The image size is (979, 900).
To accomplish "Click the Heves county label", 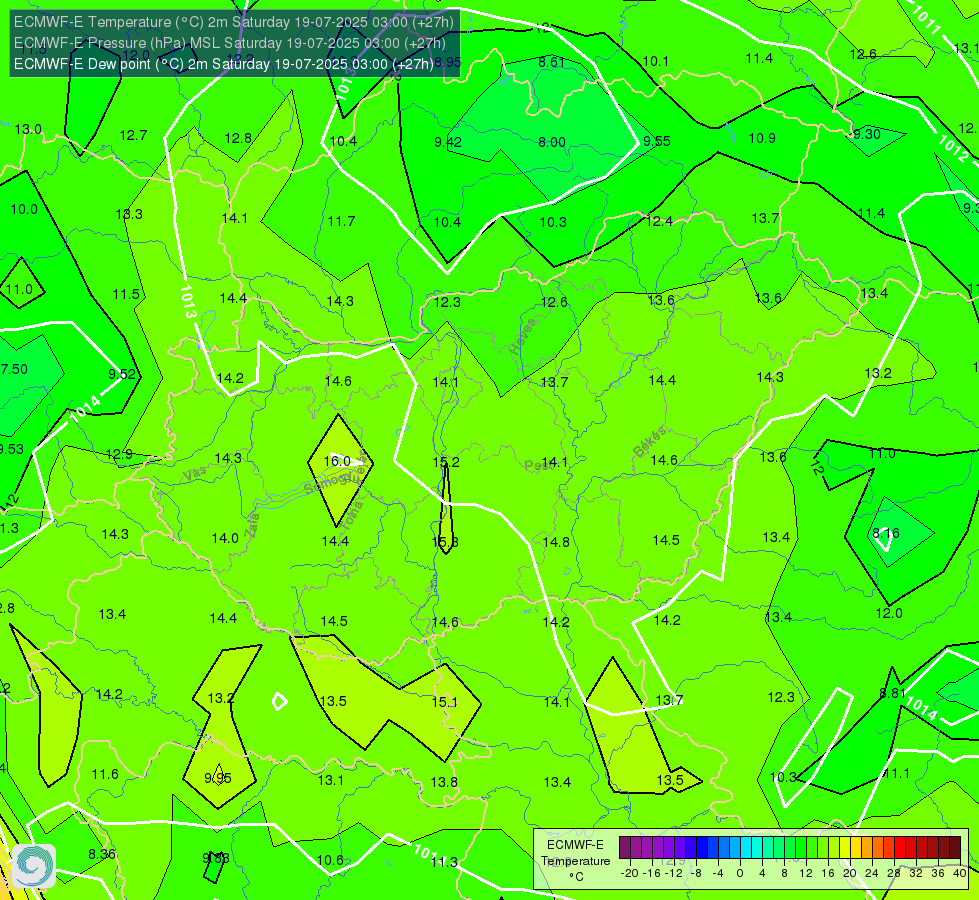I will [523, 336].
